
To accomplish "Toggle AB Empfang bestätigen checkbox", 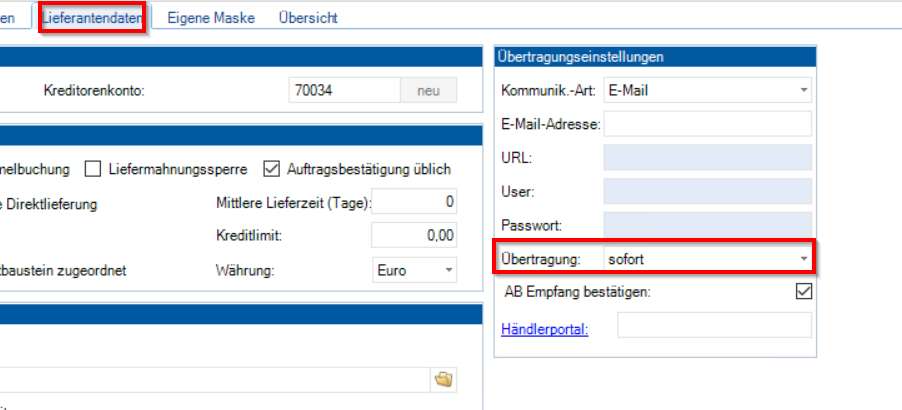I will 802,292.
